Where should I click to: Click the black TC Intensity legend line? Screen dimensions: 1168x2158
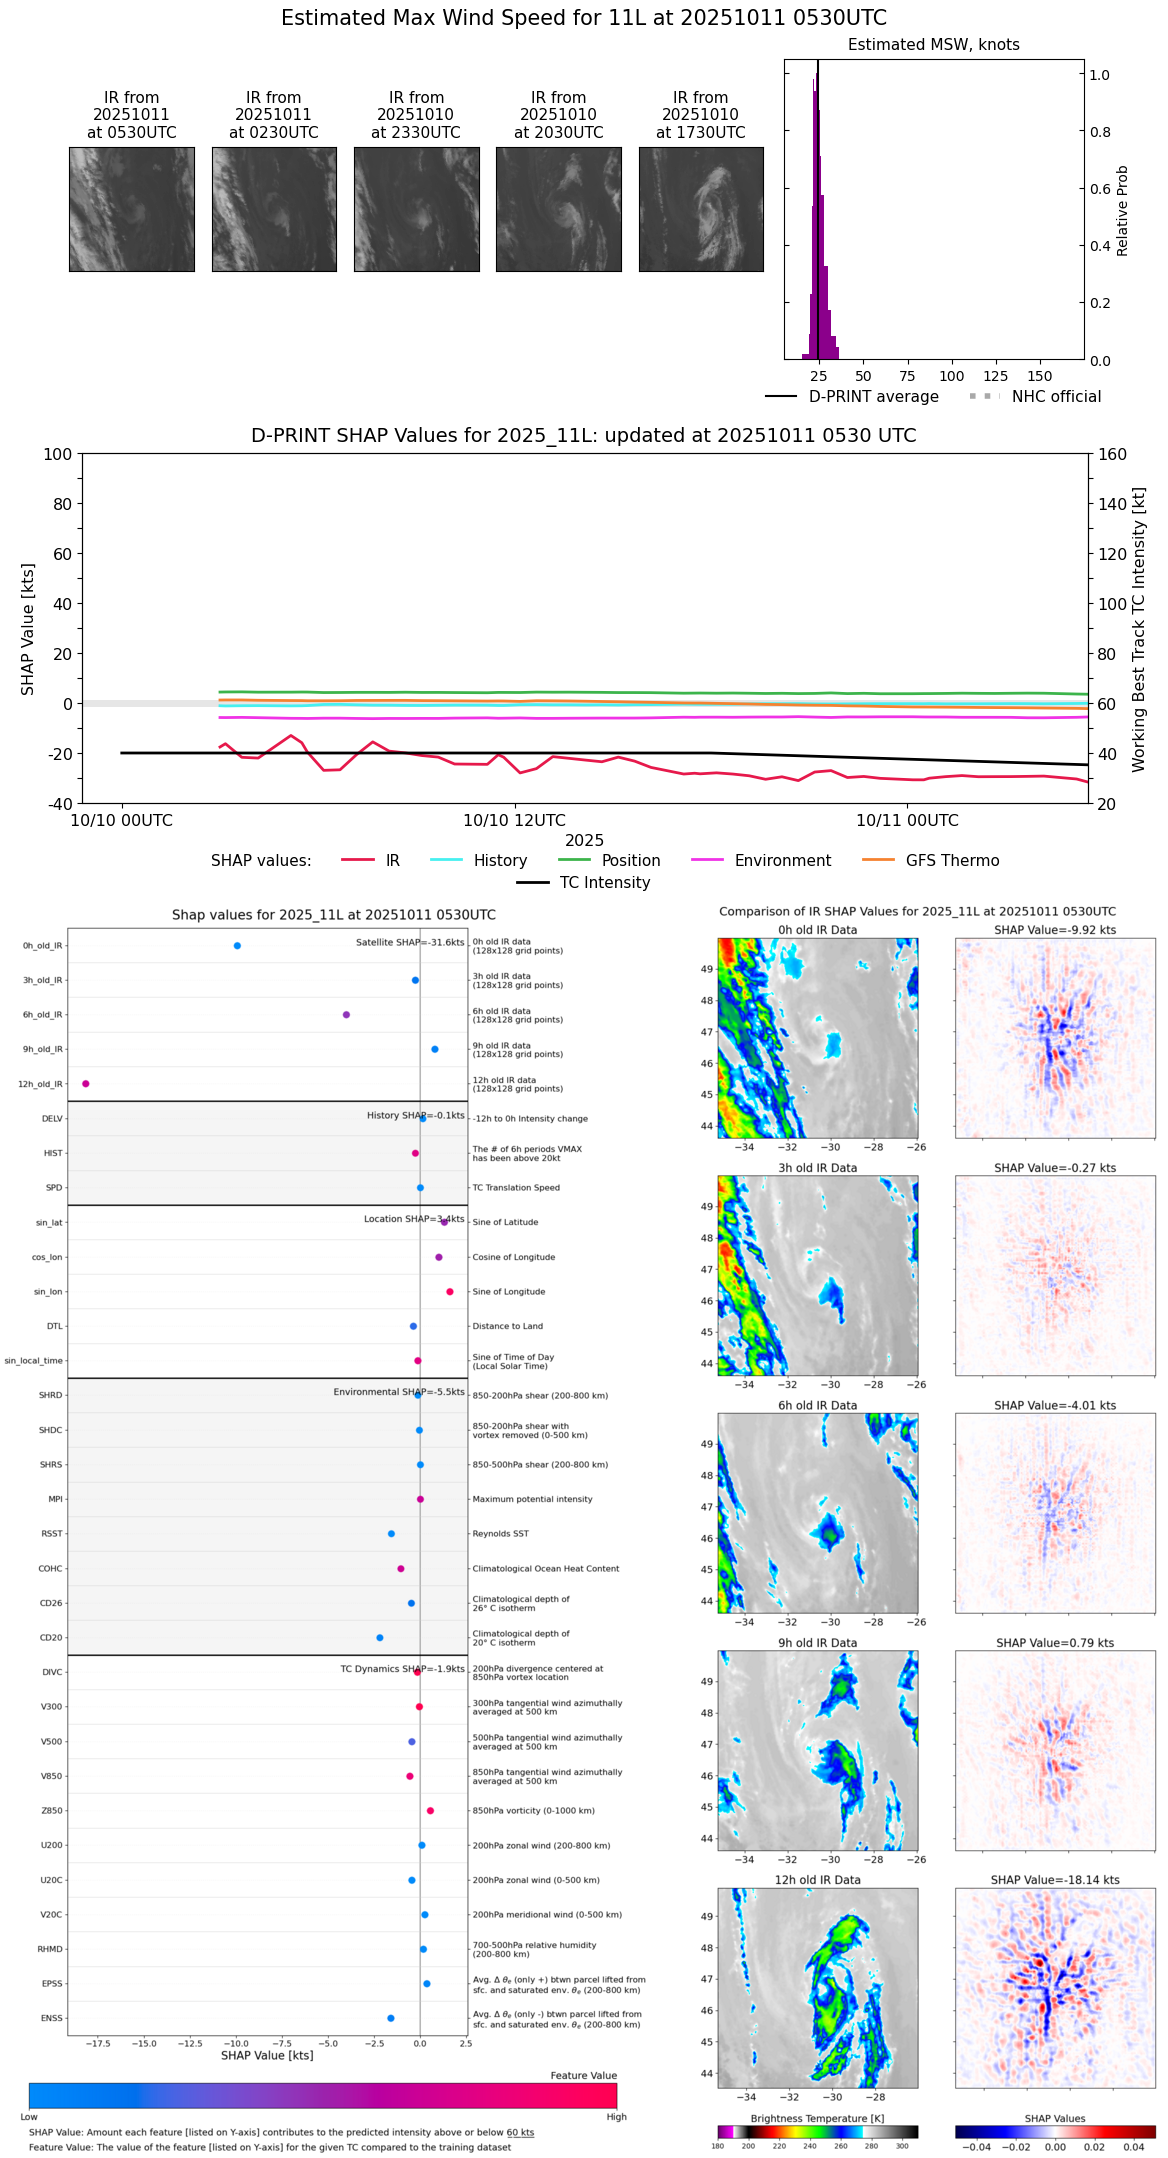tap(533, 882)
